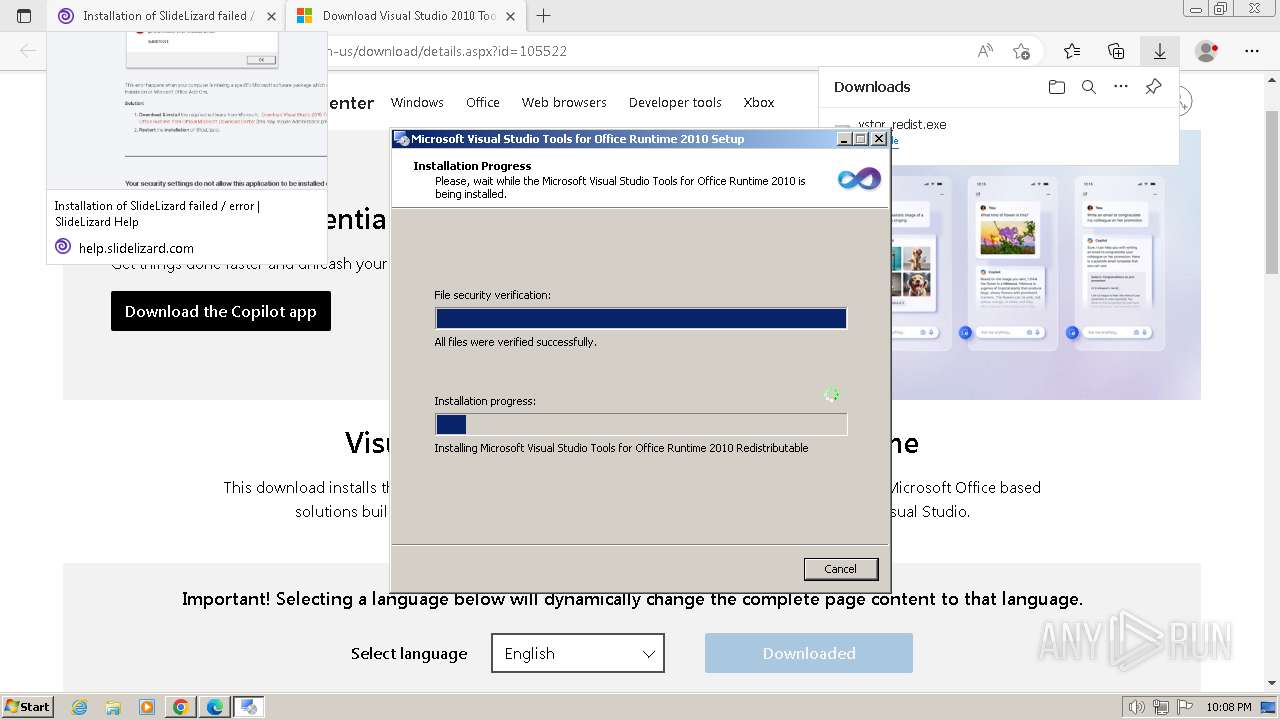Open a new browser tab
The width and height of the screenshot is (1280, 720).
point(544,16)
